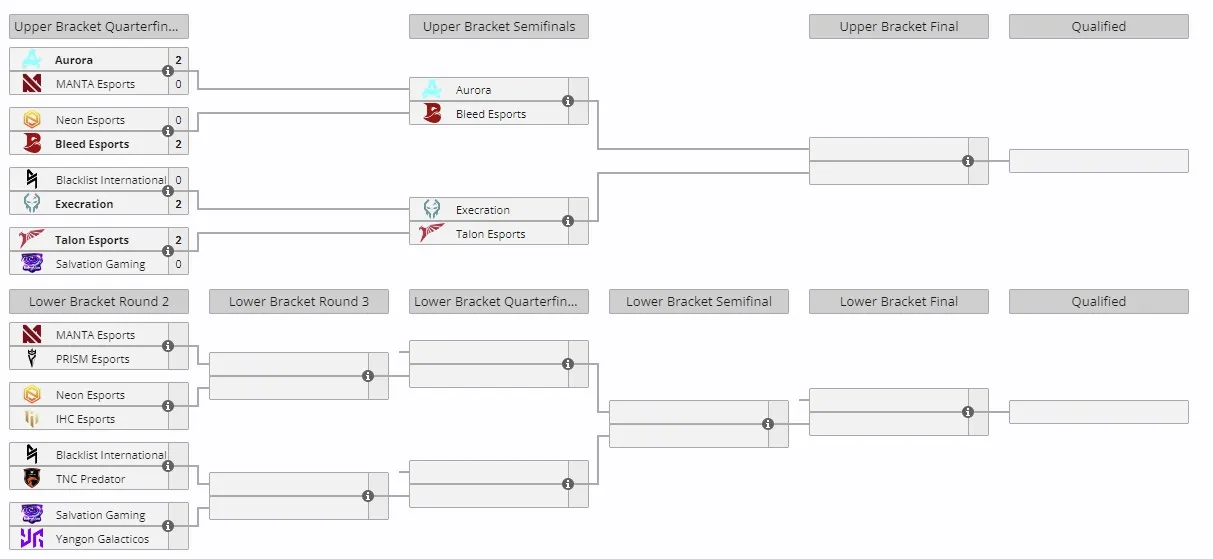Open info icon on Upper Bracket Final match
This screenshot has height=559, width=1213.
click(968, 161)
